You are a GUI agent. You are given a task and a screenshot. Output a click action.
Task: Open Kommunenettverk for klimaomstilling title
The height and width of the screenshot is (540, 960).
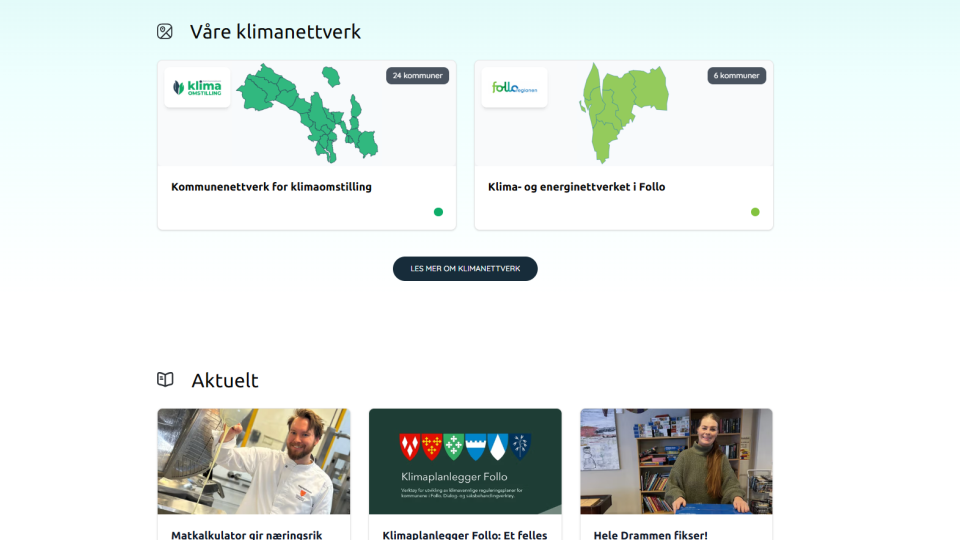click(x=271, y=187)
